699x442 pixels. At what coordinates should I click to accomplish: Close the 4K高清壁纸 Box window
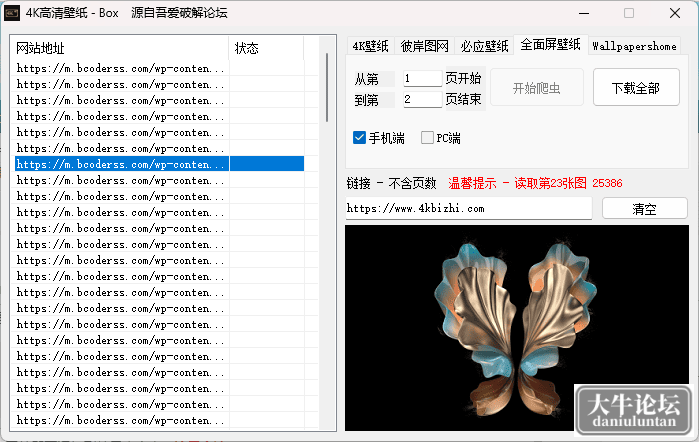pos(675,13)
